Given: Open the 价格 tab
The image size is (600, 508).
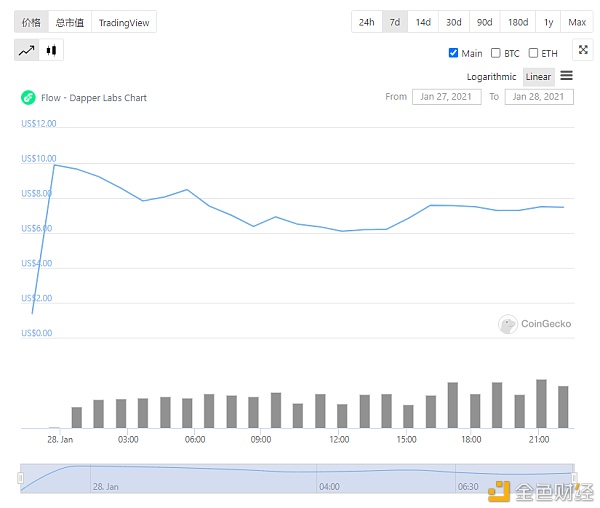Looking at the screenshot, I should (32, 22).
